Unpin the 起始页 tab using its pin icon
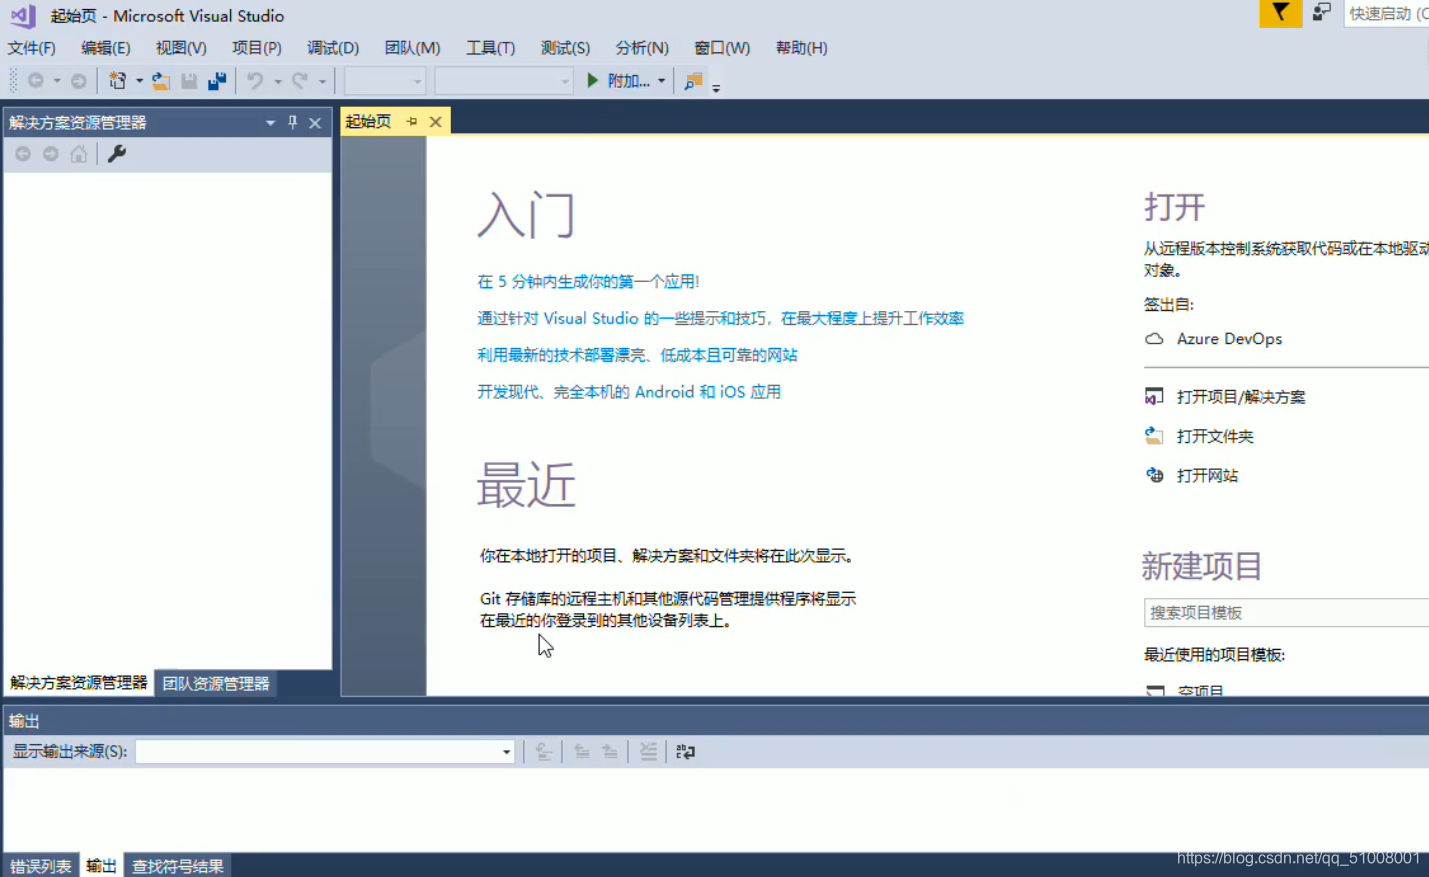1429x877 pixels. tap(412, 121)
